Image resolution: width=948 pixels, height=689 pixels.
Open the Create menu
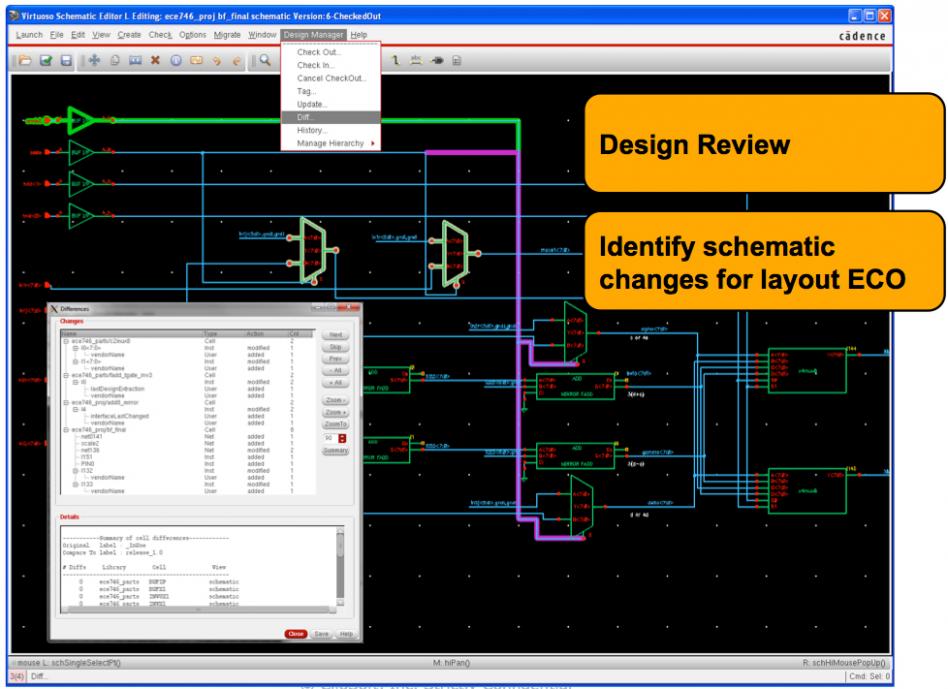coord(129,35)
